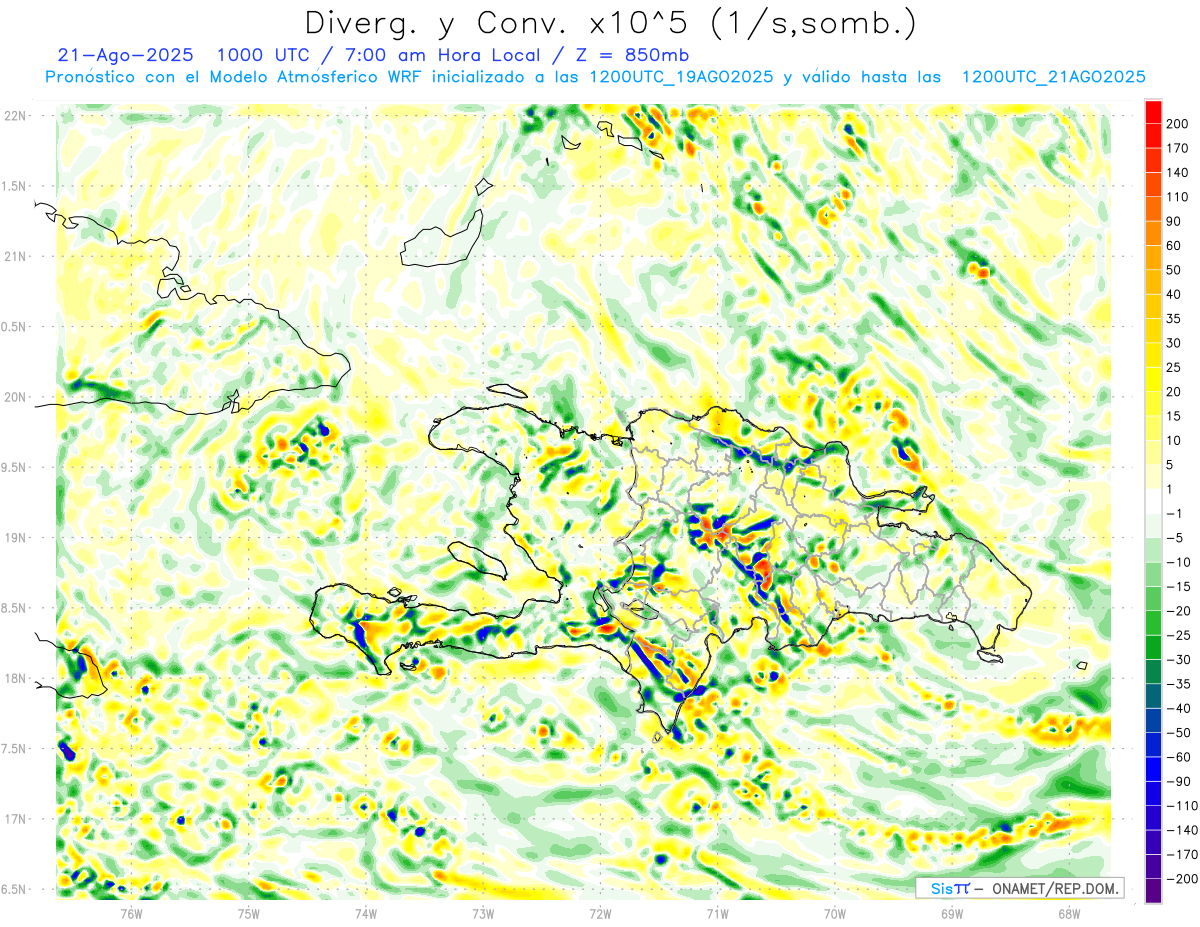Screen dimensions: 1200x927
Task: Click the '71W' longitude label
Action: coord(717,913)
